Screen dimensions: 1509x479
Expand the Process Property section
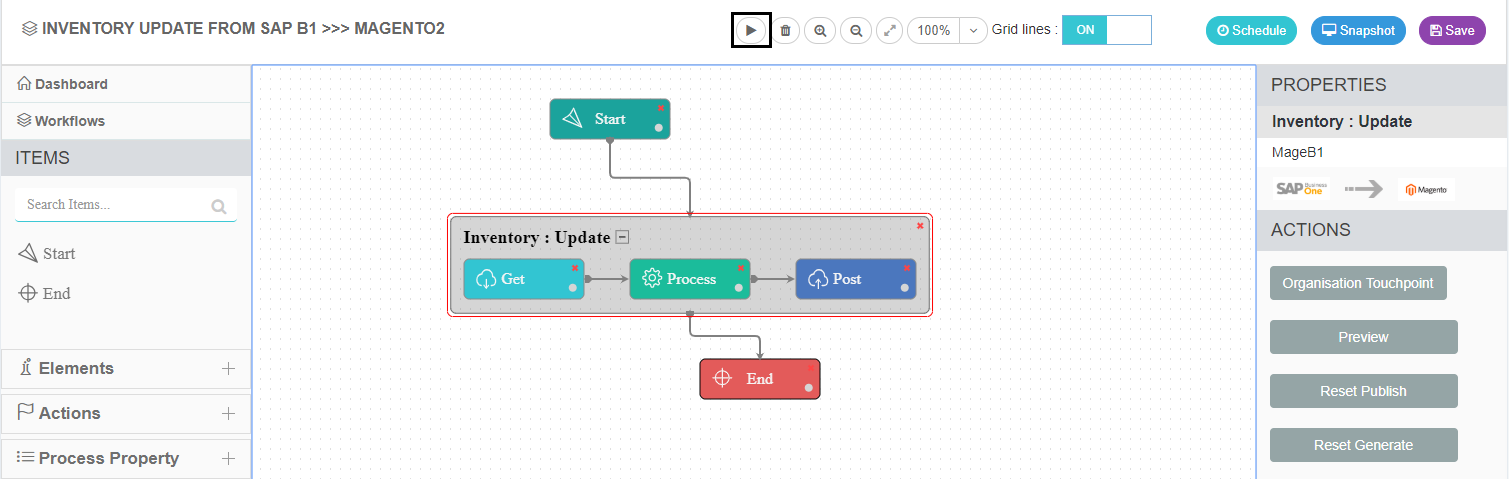228,458
